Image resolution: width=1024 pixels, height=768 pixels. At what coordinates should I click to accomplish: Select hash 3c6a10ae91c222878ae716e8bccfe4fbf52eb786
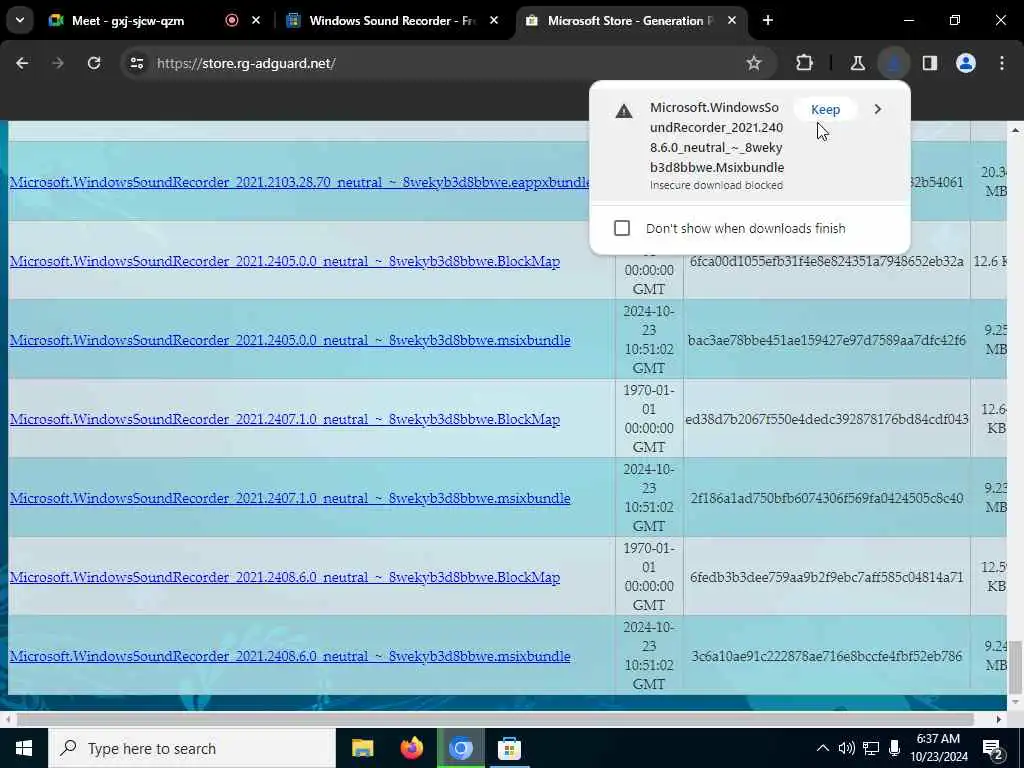827,656
